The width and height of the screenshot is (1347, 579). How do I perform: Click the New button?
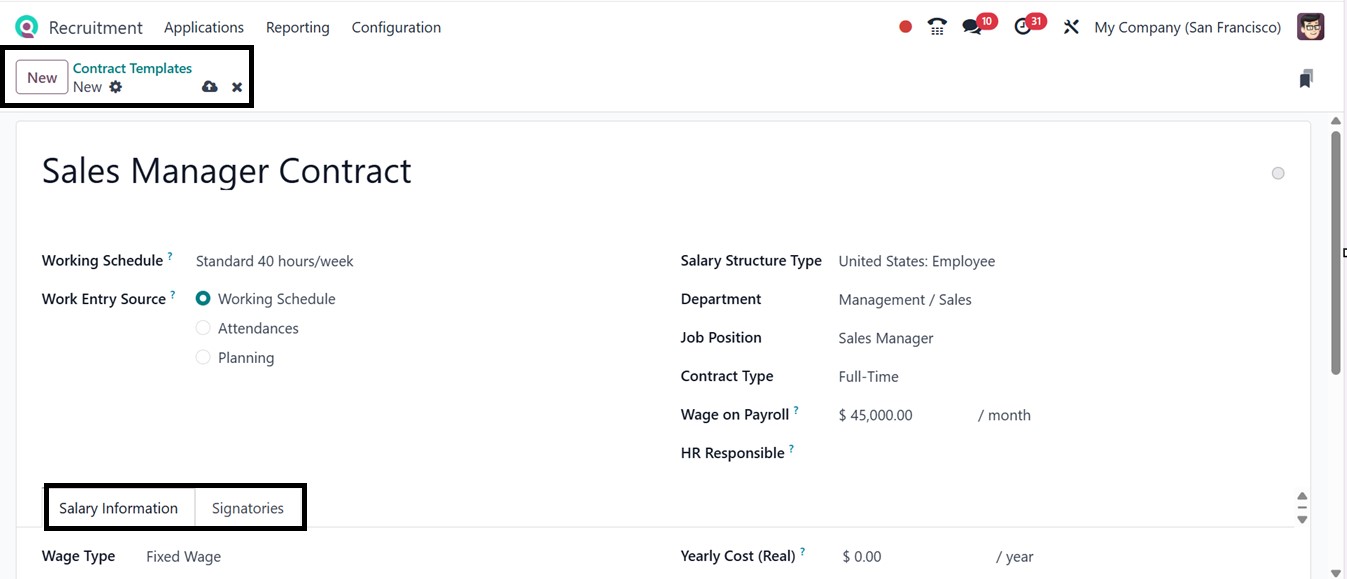(x=42, y=78)
